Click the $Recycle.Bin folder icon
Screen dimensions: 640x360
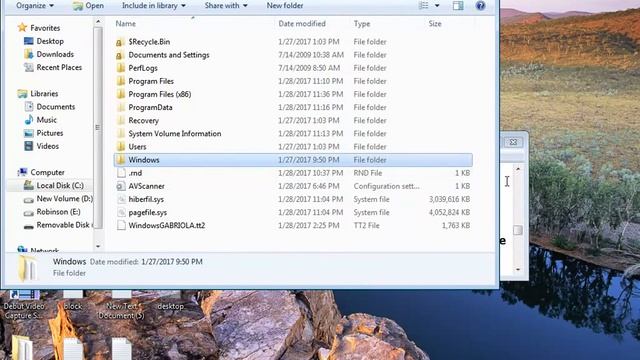[x=120, y=42]
